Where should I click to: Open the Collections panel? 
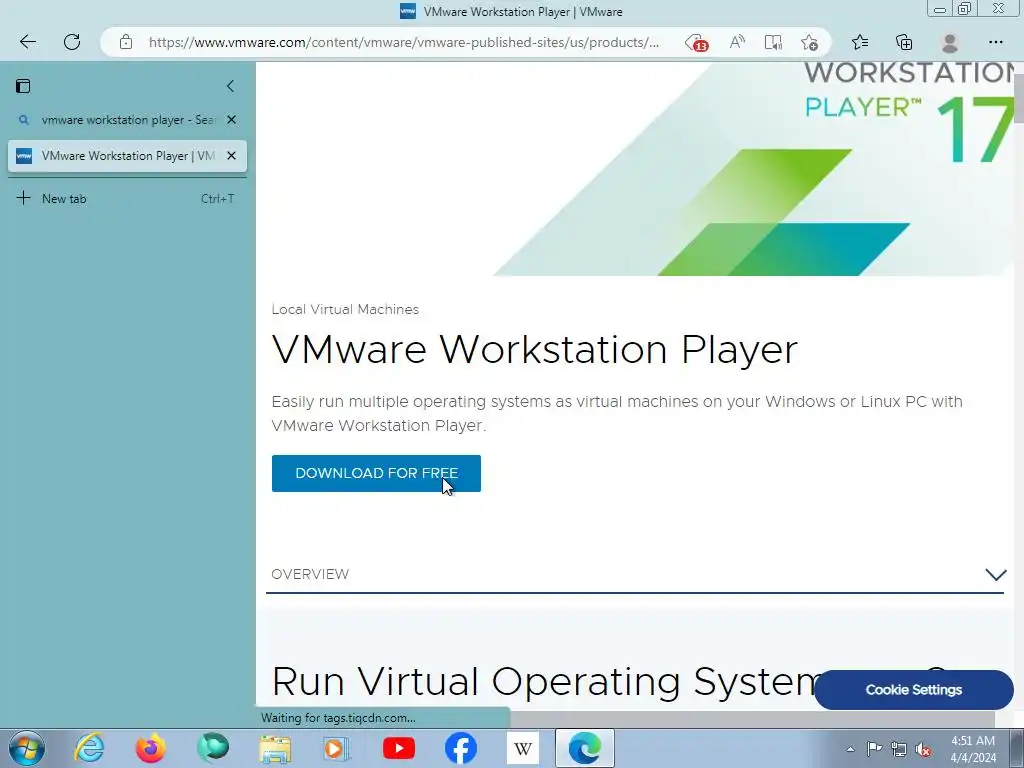point(904,42)
